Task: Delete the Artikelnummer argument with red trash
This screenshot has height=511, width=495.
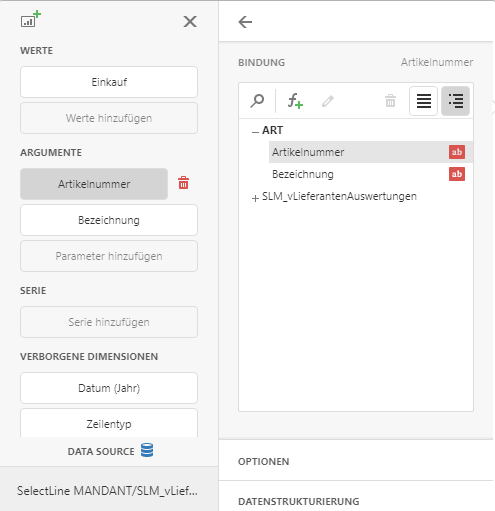Action: 183,183
